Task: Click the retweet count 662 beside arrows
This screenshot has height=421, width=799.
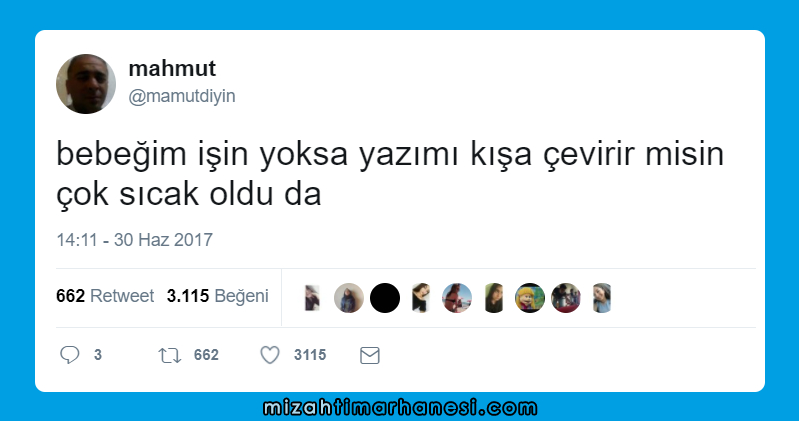Action: pos(206,355)
